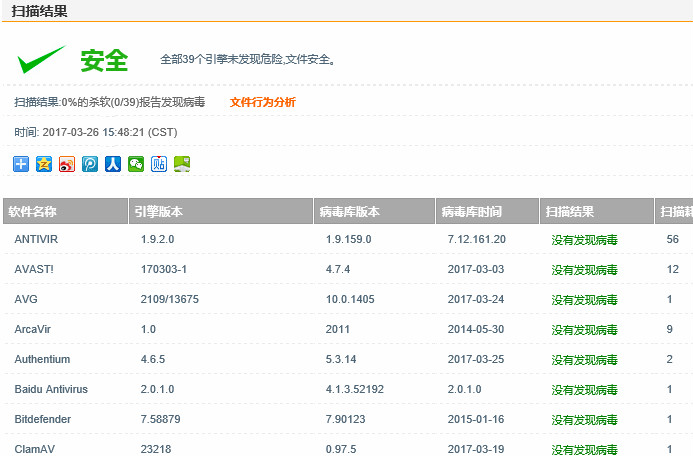Click database date 2017-03-25
This screenshot has width=693, height=456.
click(x=476, y=359)
